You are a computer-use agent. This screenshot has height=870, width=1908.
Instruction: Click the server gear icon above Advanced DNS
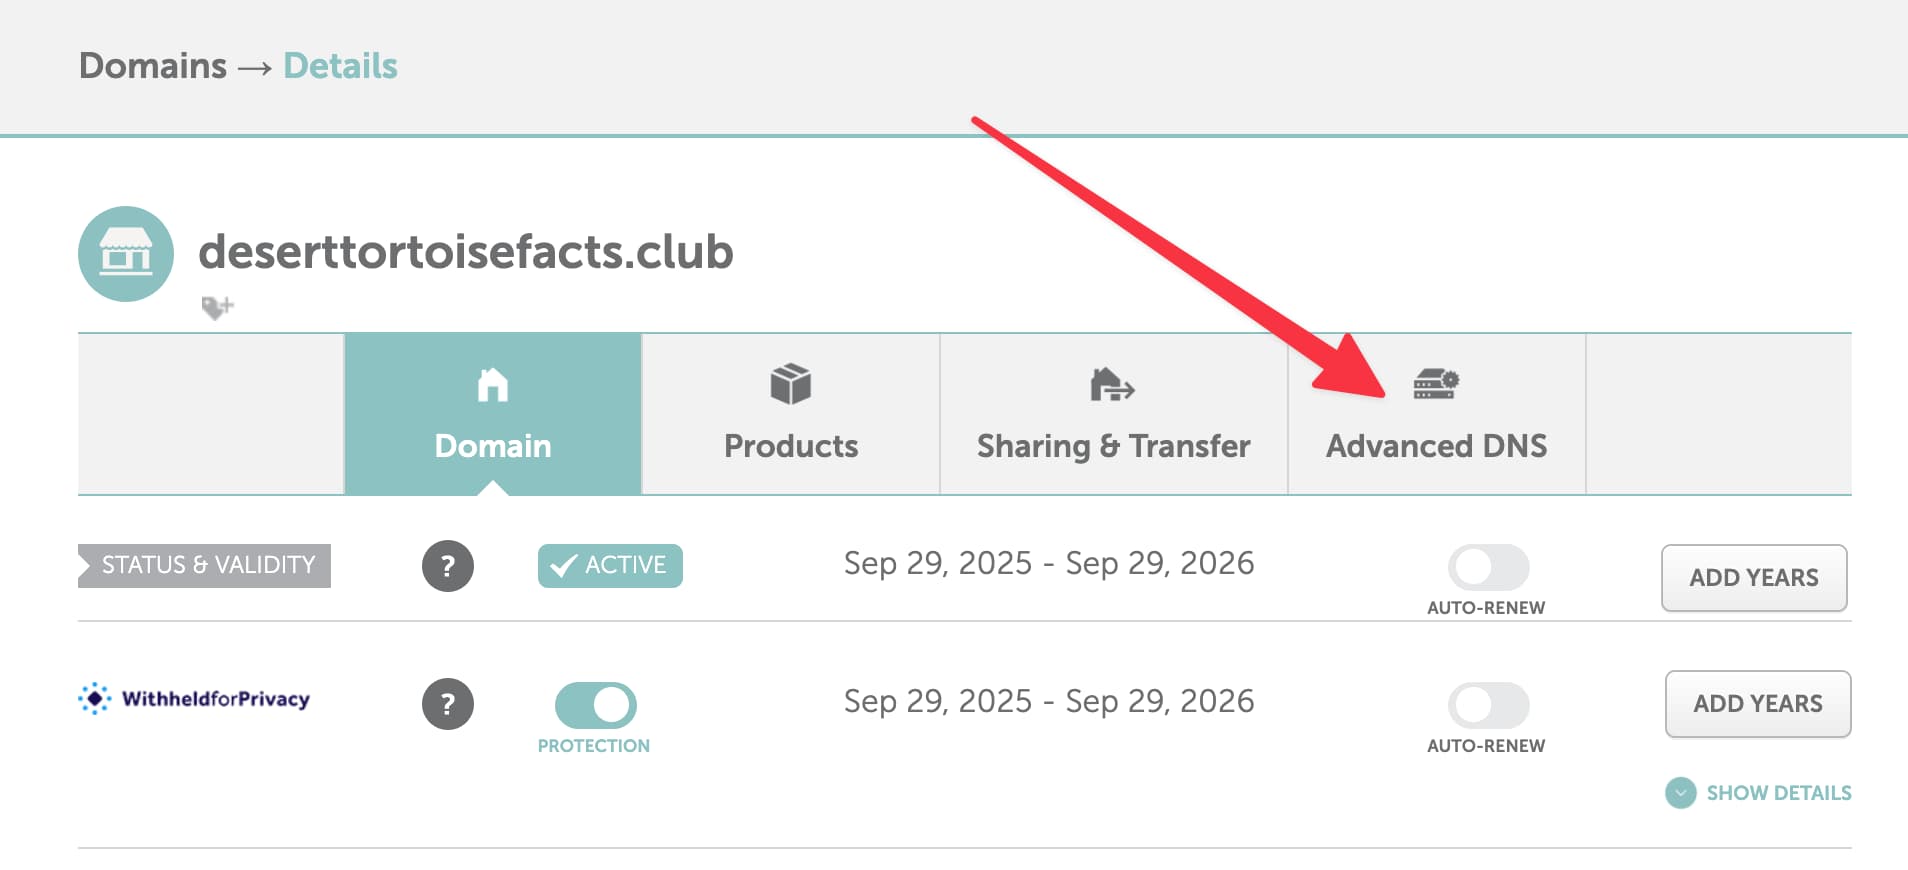1436,384
